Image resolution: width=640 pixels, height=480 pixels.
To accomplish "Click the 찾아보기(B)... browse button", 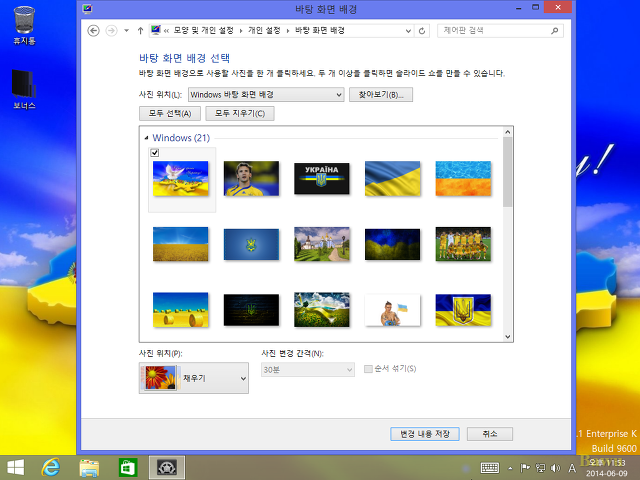I will coord(381,95).
